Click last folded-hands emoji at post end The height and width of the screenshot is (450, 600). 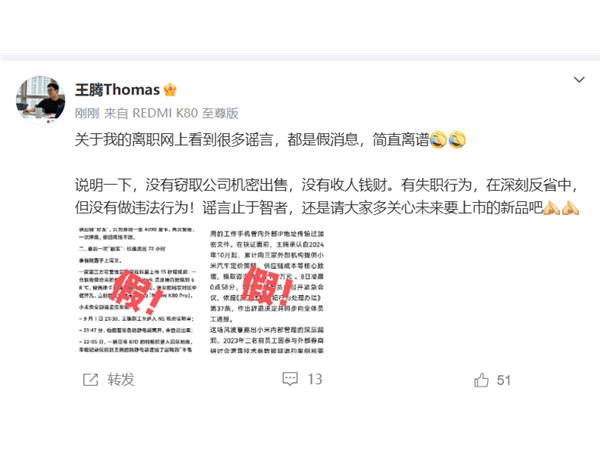tap(570, 208)
